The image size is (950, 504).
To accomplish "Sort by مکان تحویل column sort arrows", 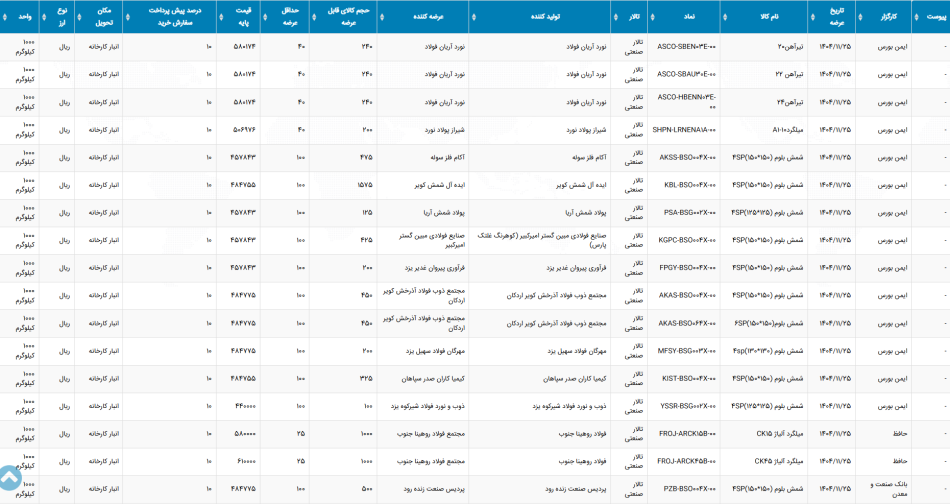I will tap(79, 17).
